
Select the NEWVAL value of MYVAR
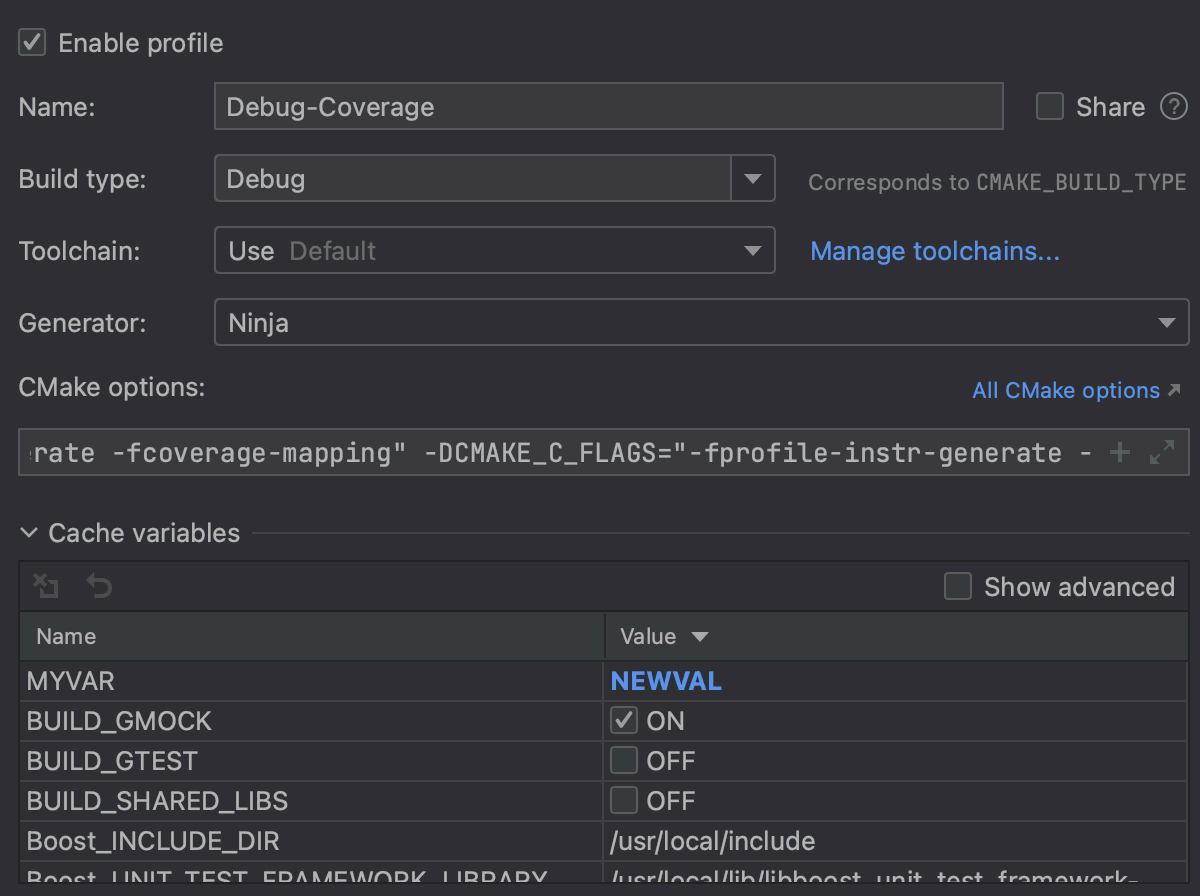click(666, 681)
